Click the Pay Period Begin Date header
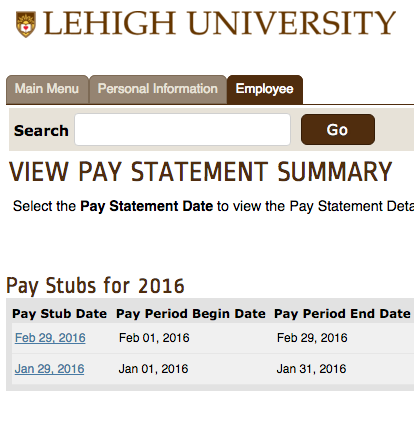 coord(191,314)
